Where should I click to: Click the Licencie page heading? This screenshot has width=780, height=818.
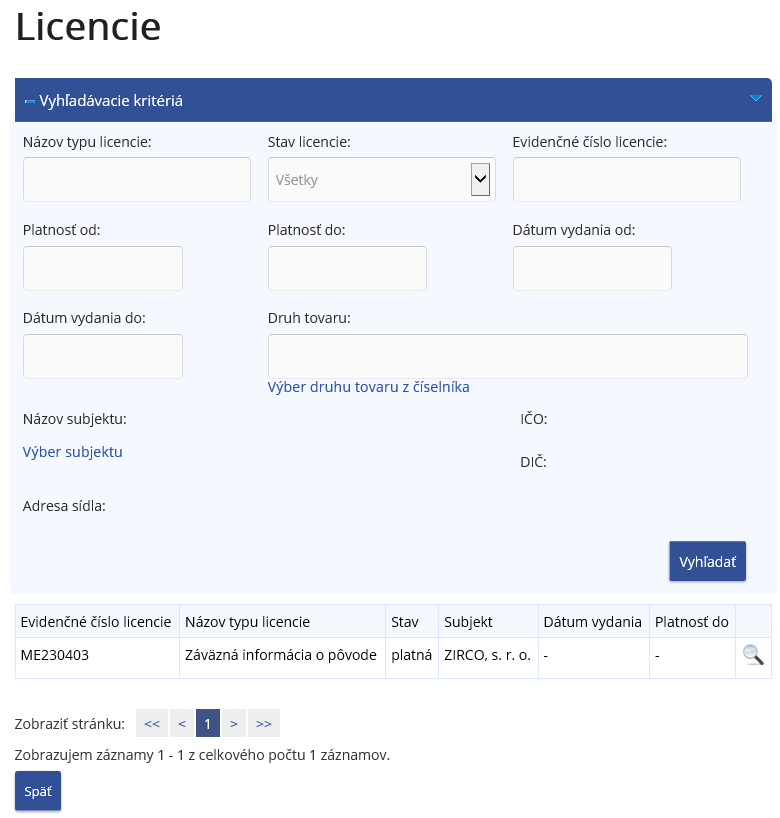pyautogui.click(x=88, y=27)
